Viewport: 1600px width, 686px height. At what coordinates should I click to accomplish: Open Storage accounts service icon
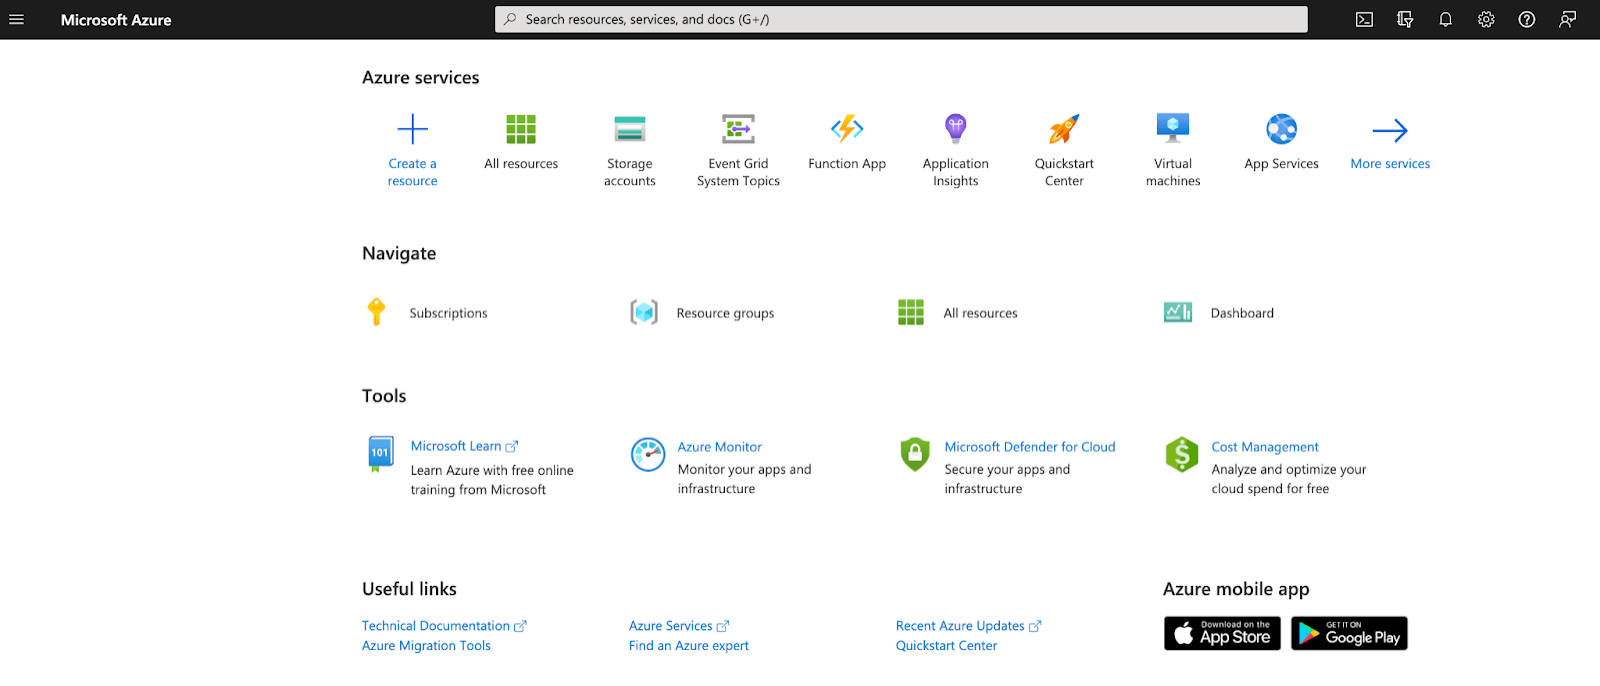click(630, 129)
